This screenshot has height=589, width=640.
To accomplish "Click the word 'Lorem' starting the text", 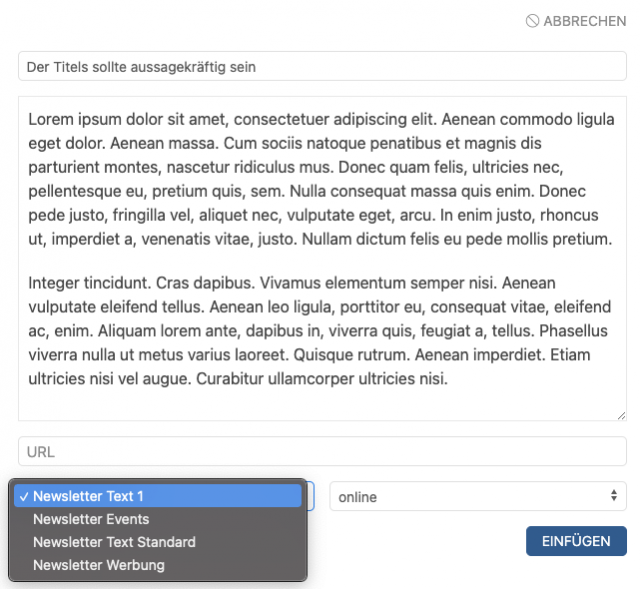I will click(x=50, y=118).
